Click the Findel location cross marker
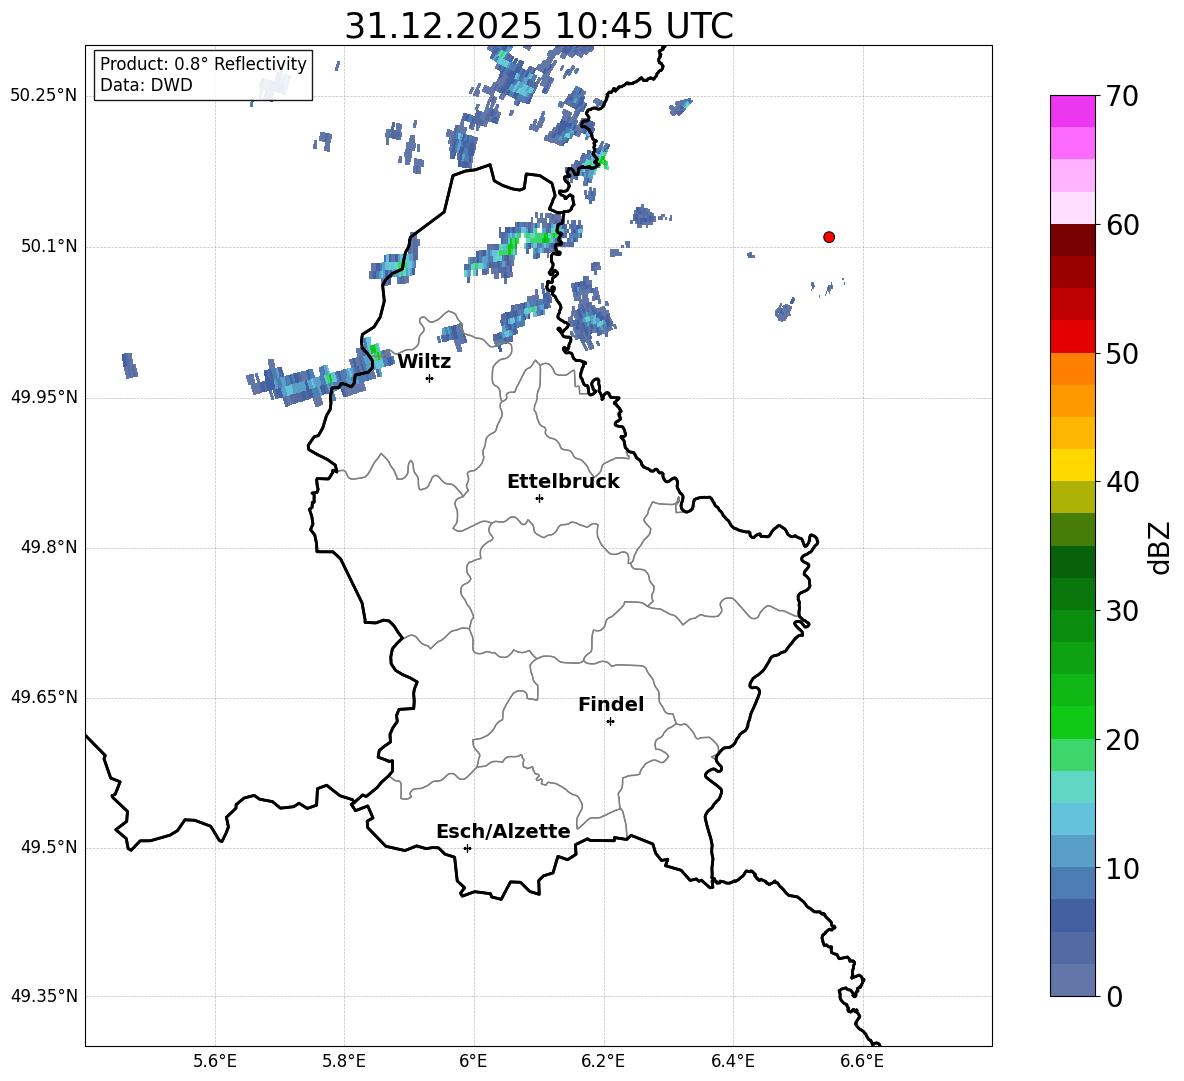Viewport: 1184px width, 1081px height. click(610, 722)
